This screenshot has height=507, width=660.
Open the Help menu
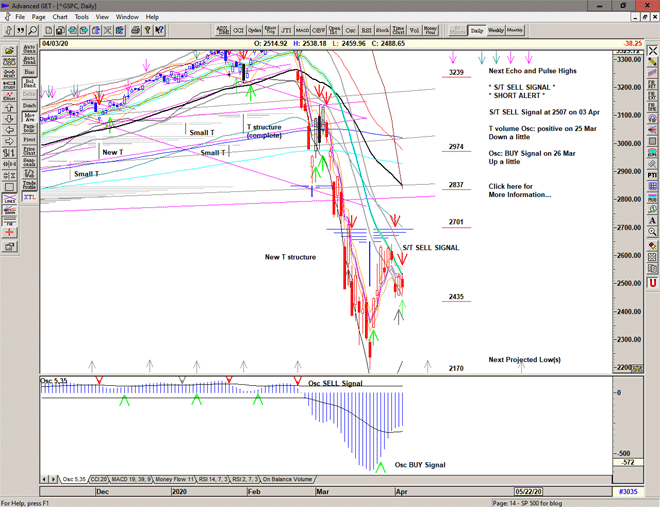coord(152,17)
